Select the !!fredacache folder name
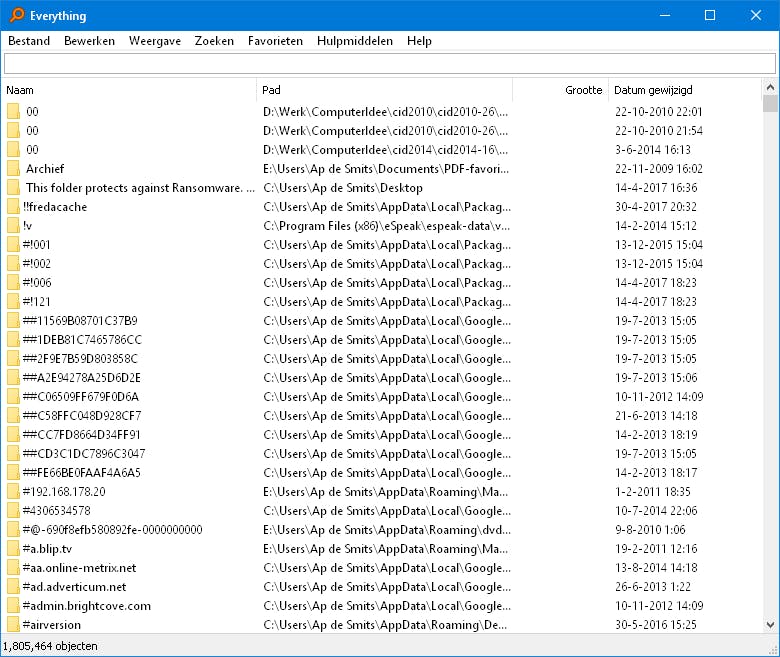This screenshot has width=780, height=657. 55,206
